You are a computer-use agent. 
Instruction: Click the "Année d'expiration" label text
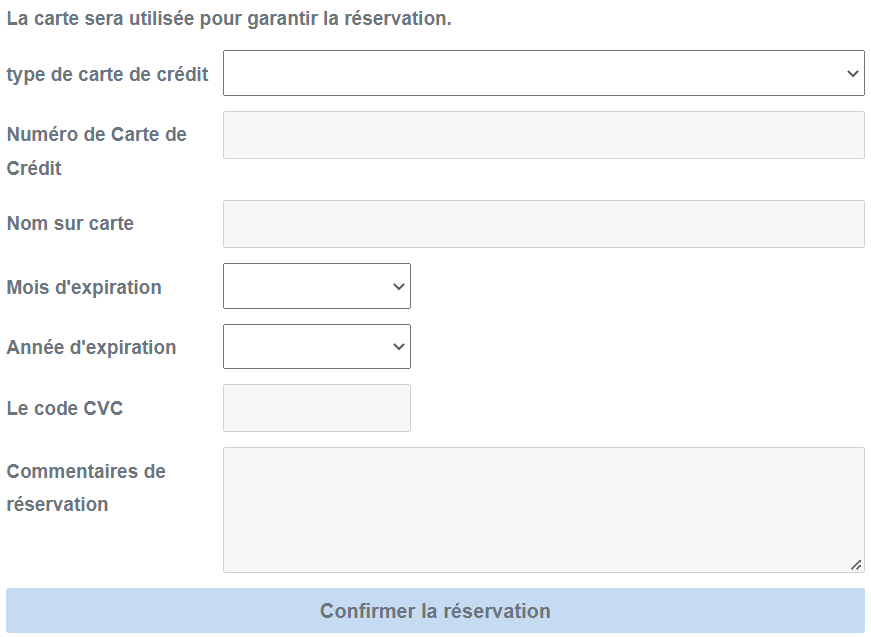[x=91, y=347]
